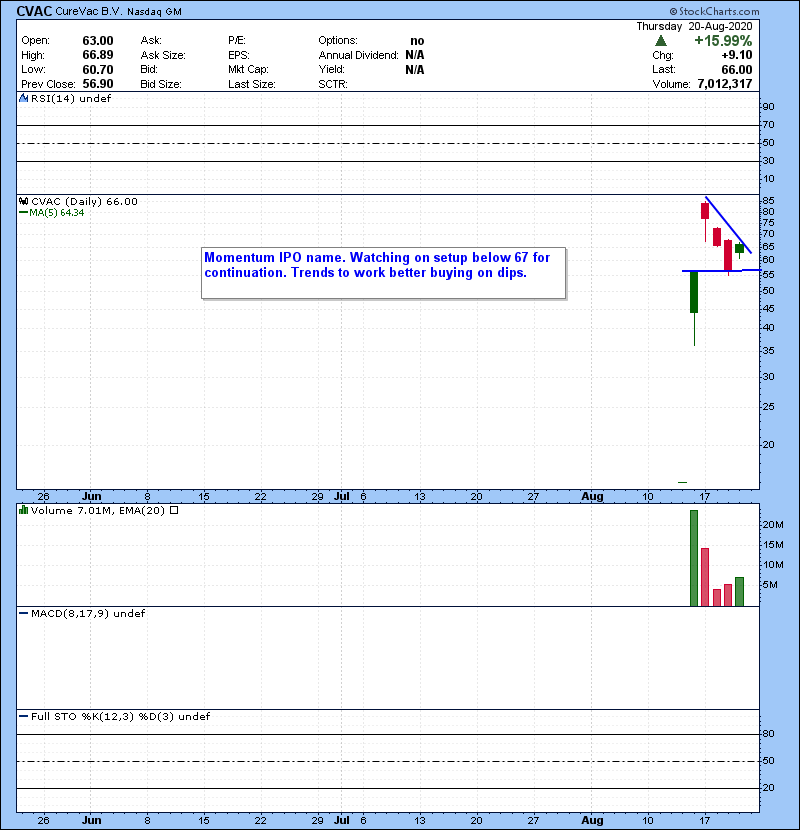
Task: Click the volume bars icon beside Volume 7.01M
Action: click(x=23, y=510)
